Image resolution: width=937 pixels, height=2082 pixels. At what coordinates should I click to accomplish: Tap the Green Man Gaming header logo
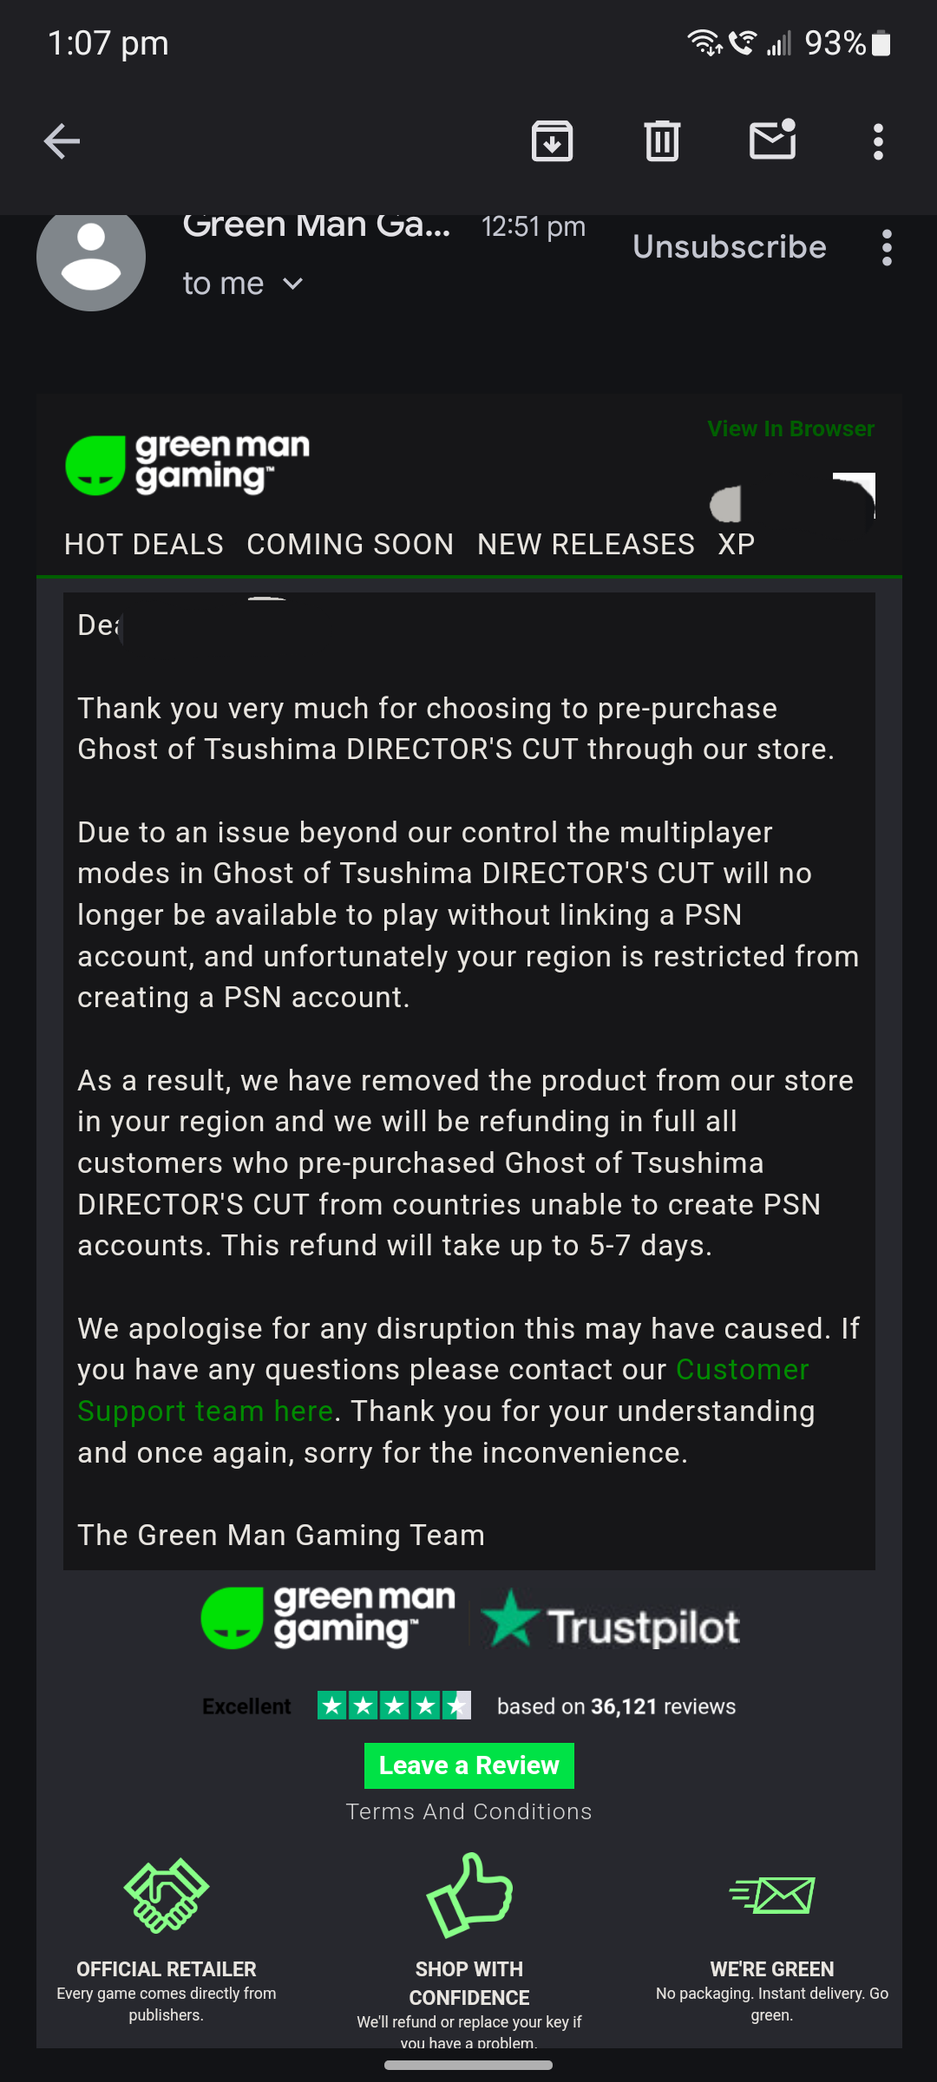point(188,464)
